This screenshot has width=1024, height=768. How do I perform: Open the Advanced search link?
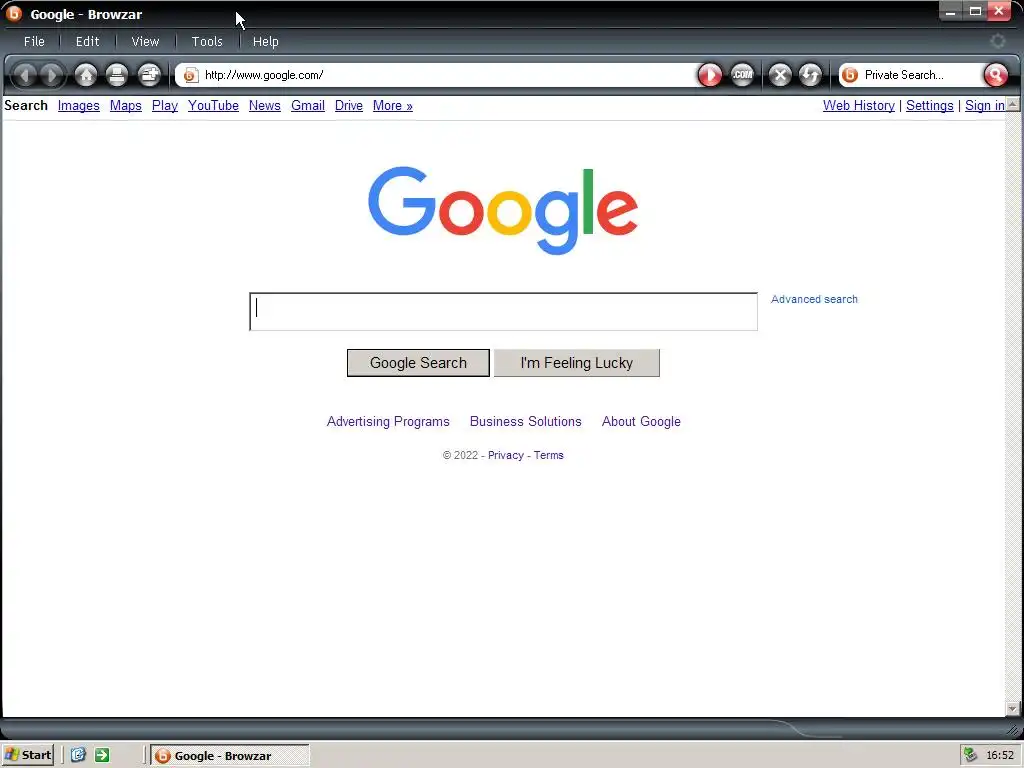point(814,299)
